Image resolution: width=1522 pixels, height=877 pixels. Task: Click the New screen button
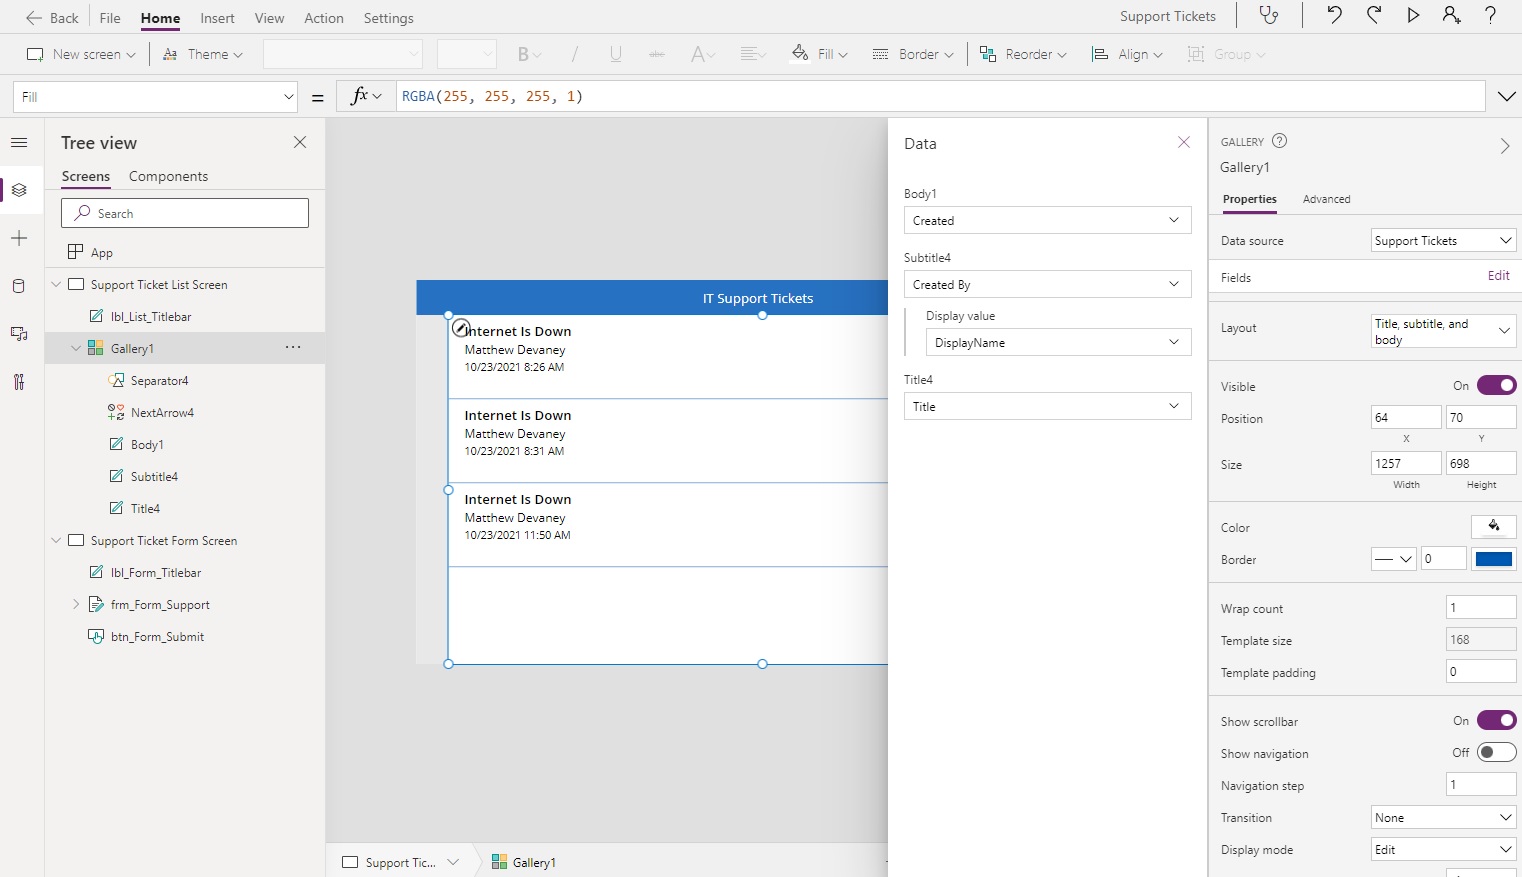point(80,54)
